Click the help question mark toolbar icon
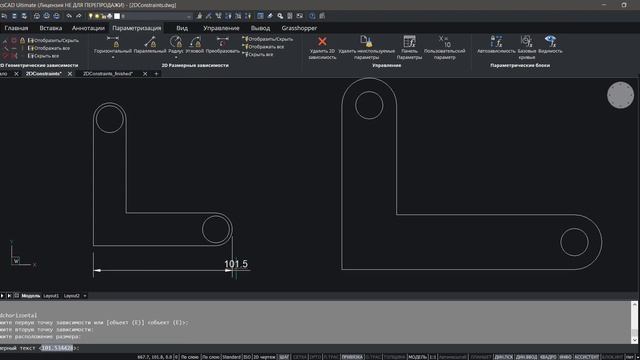This screenshot has height=360, width=640. 312,16
